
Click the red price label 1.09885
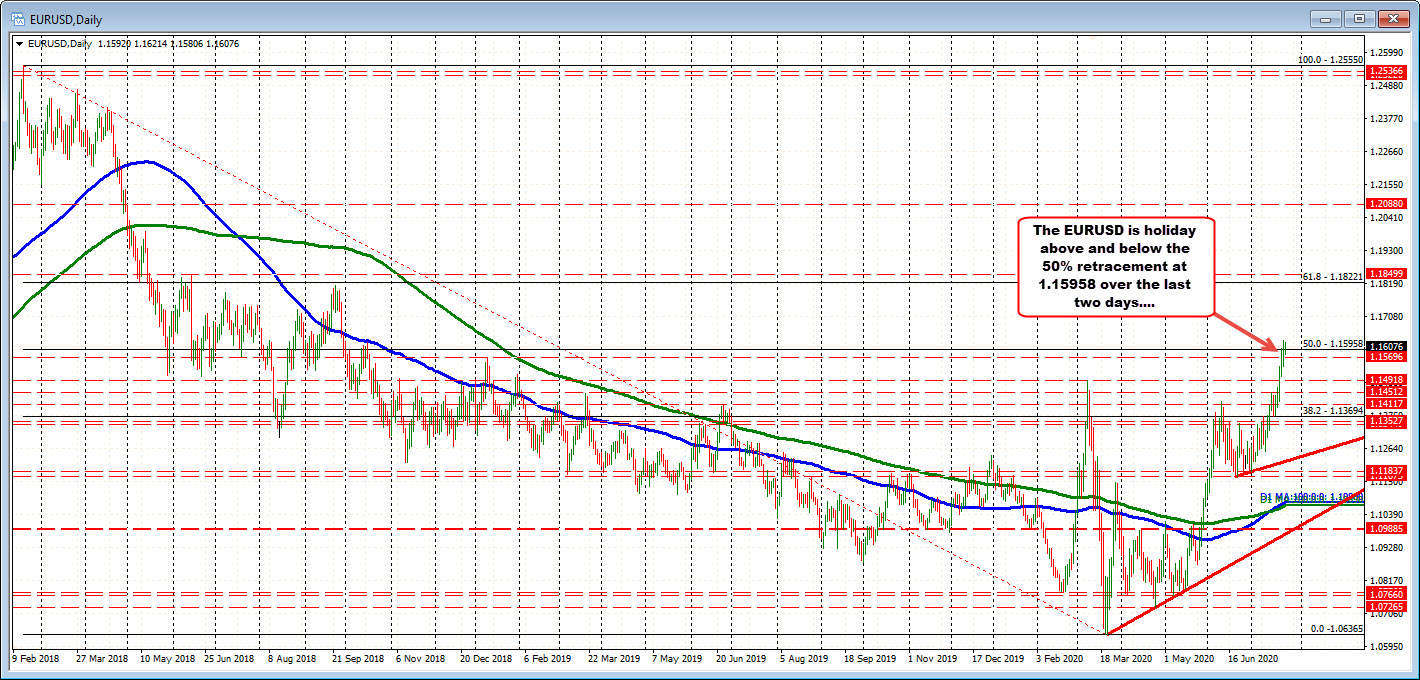[1386, 529]
